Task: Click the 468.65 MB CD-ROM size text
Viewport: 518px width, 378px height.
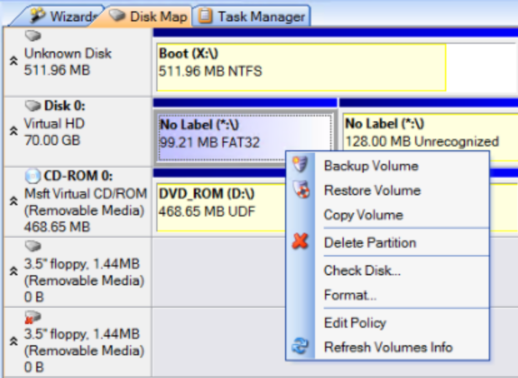Action: (57, 227)
